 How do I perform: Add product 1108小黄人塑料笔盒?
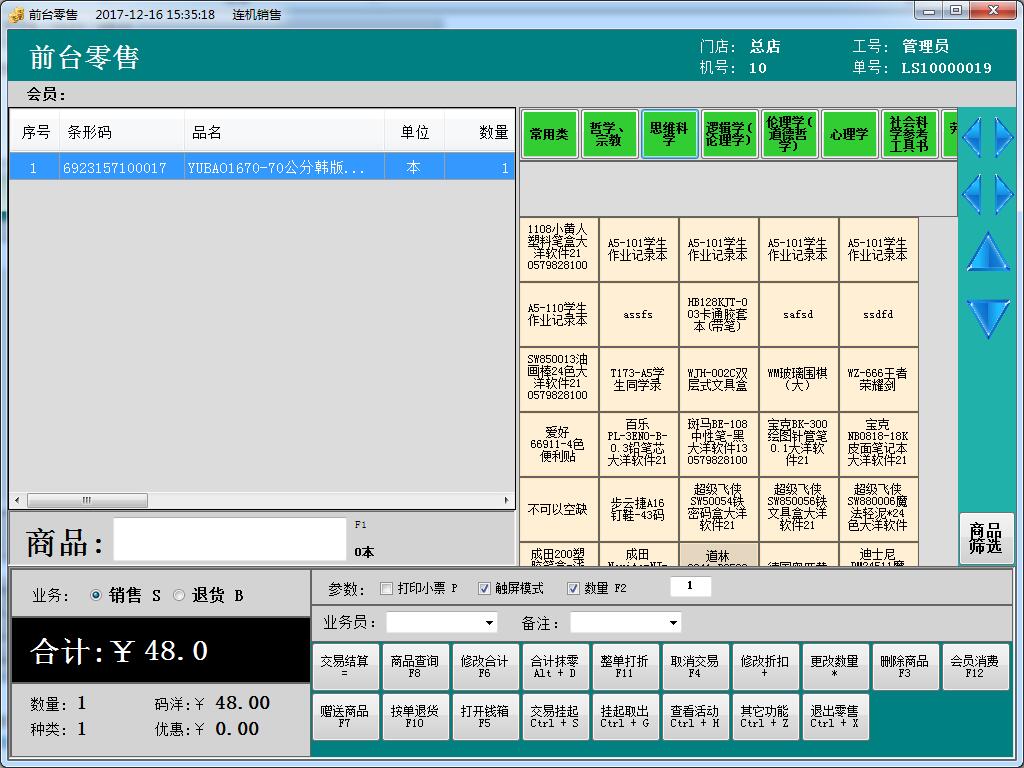558,248
